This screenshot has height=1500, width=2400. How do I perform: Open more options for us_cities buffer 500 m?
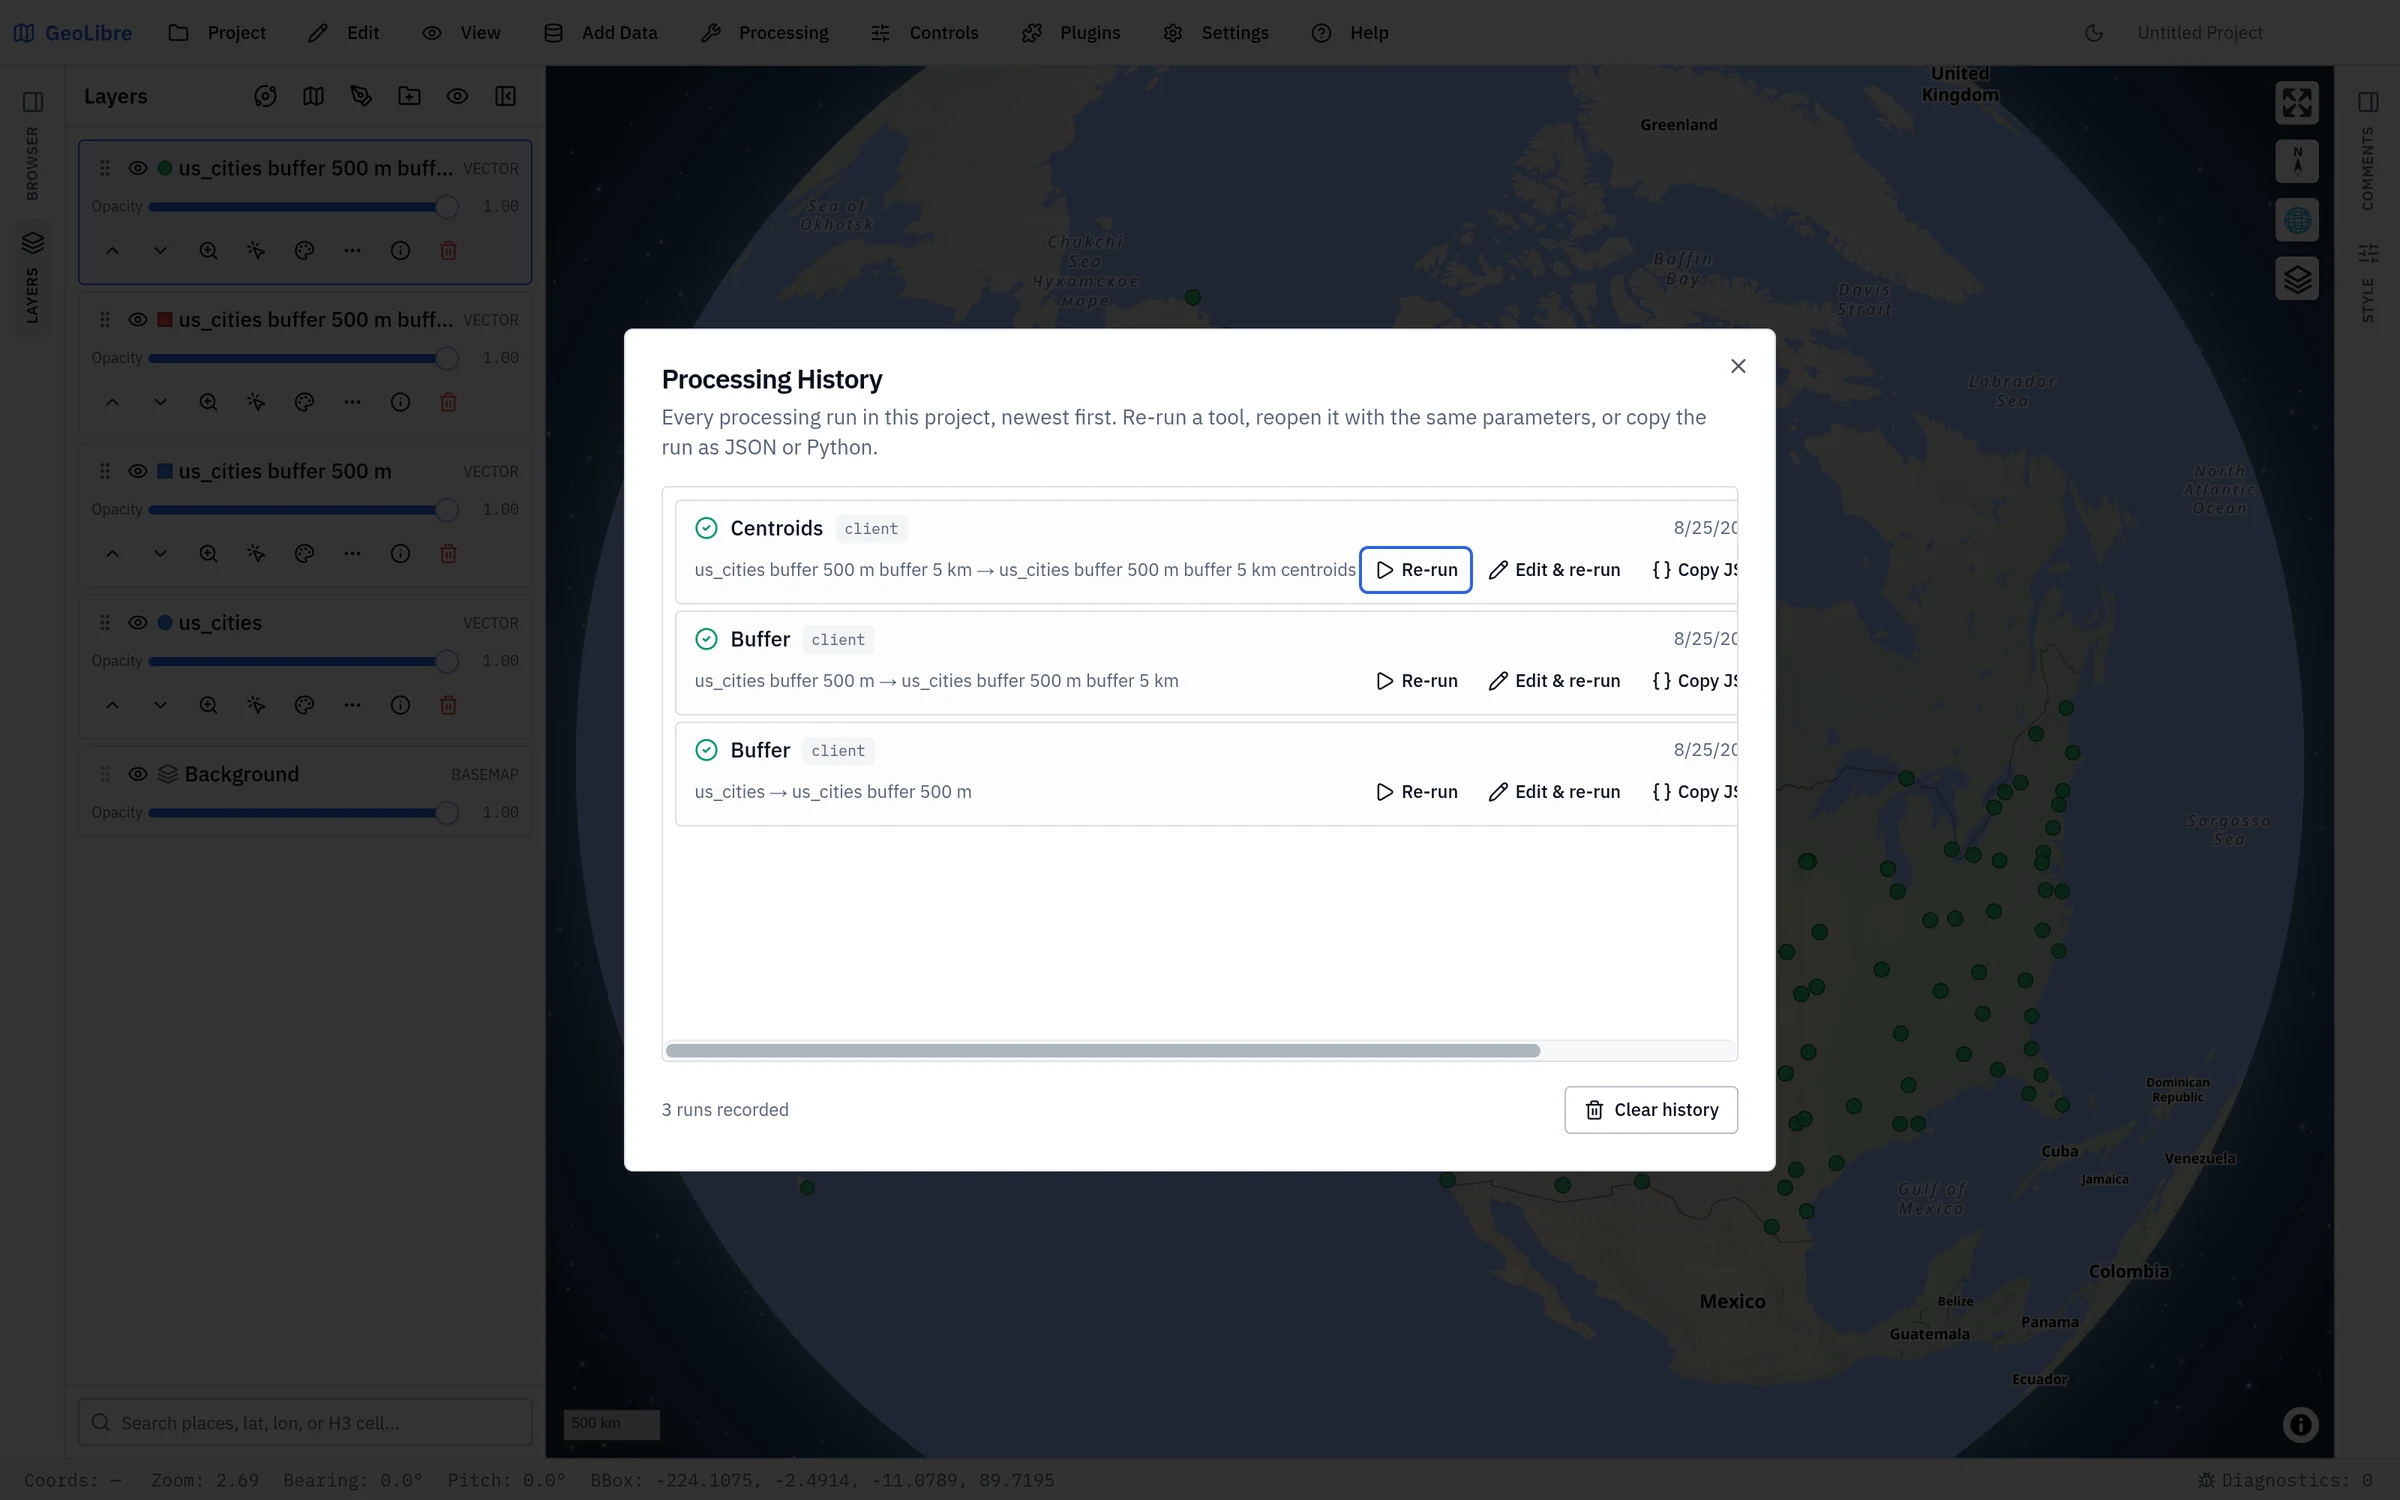point(352,554)
